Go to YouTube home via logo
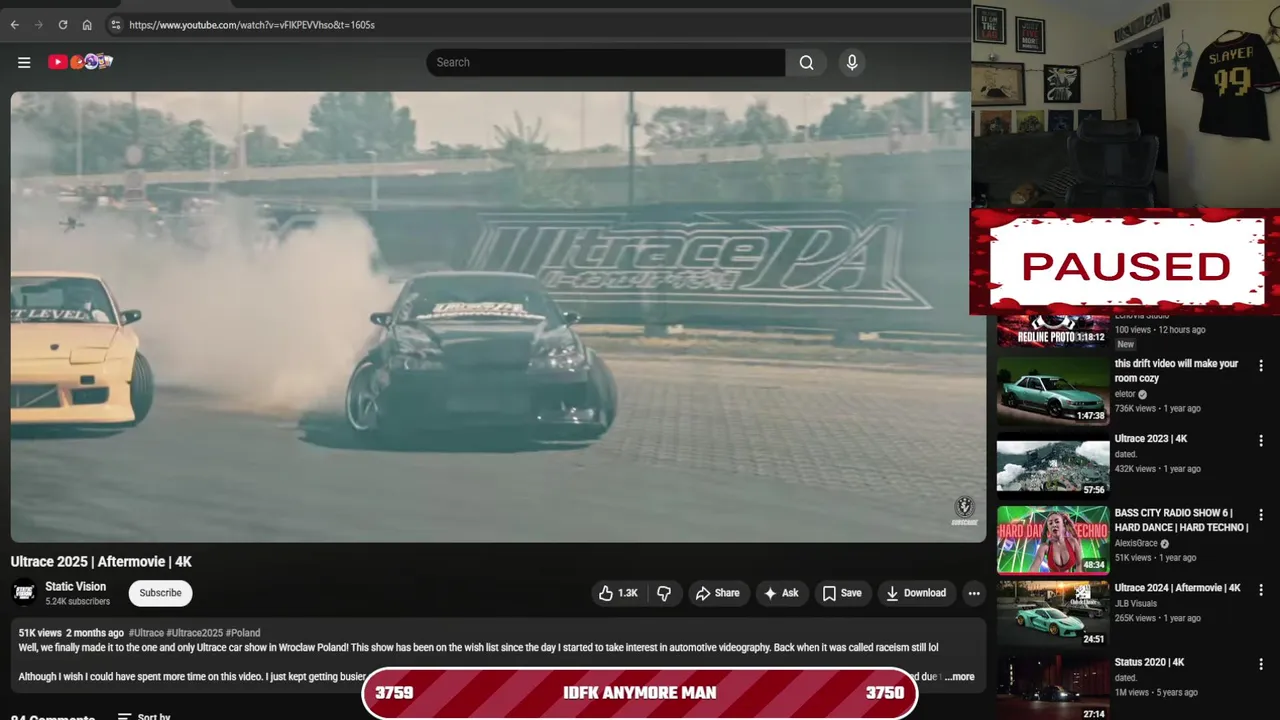This screenshot has width=1280, height=720. pos(80,62)
